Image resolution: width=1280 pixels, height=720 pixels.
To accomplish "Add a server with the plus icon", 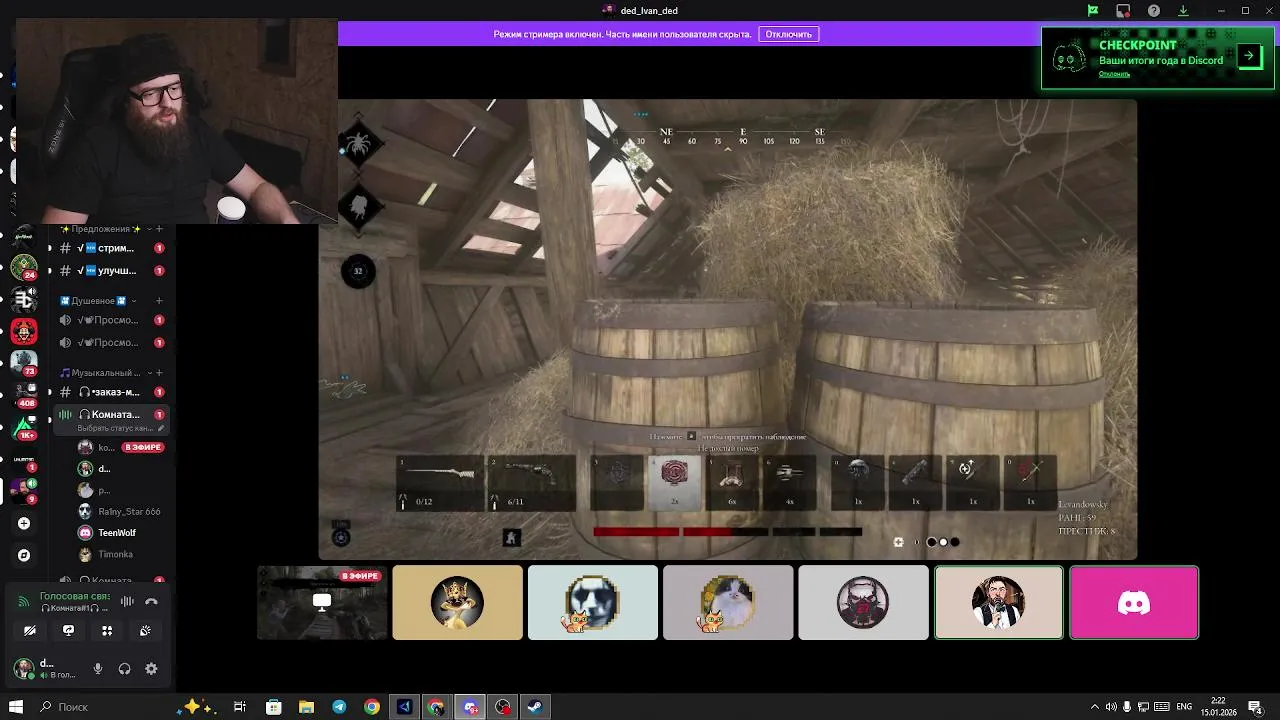I will 24,523.
